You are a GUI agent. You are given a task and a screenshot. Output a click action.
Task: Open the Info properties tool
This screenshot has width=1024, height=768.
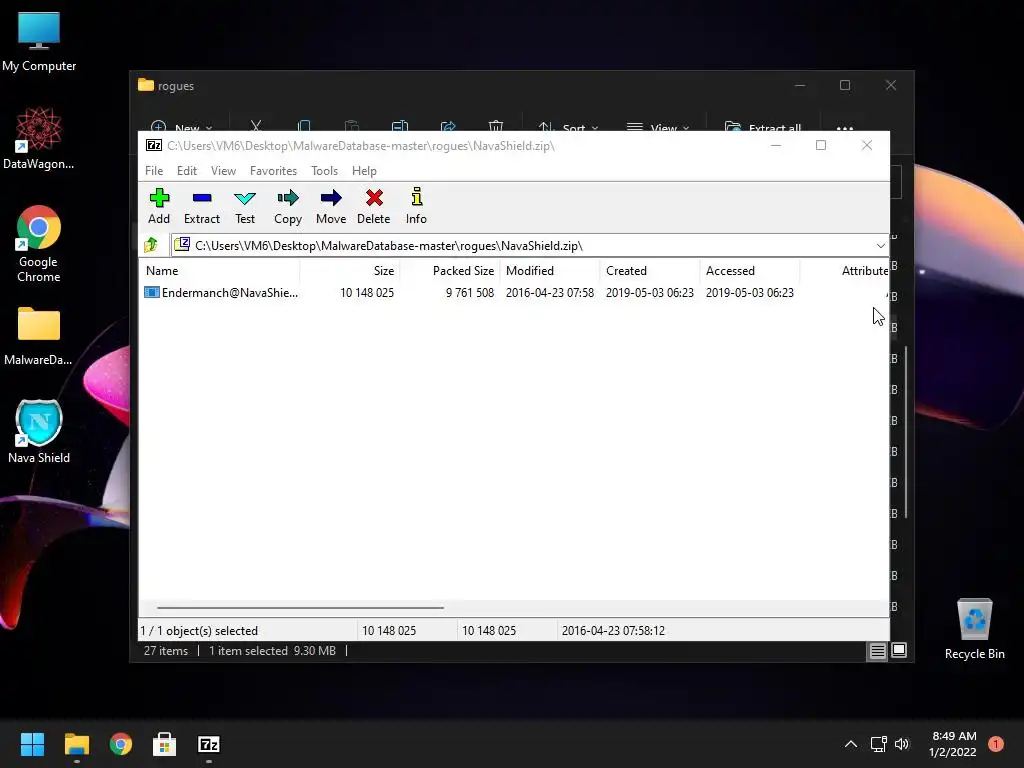pos(416,206)
